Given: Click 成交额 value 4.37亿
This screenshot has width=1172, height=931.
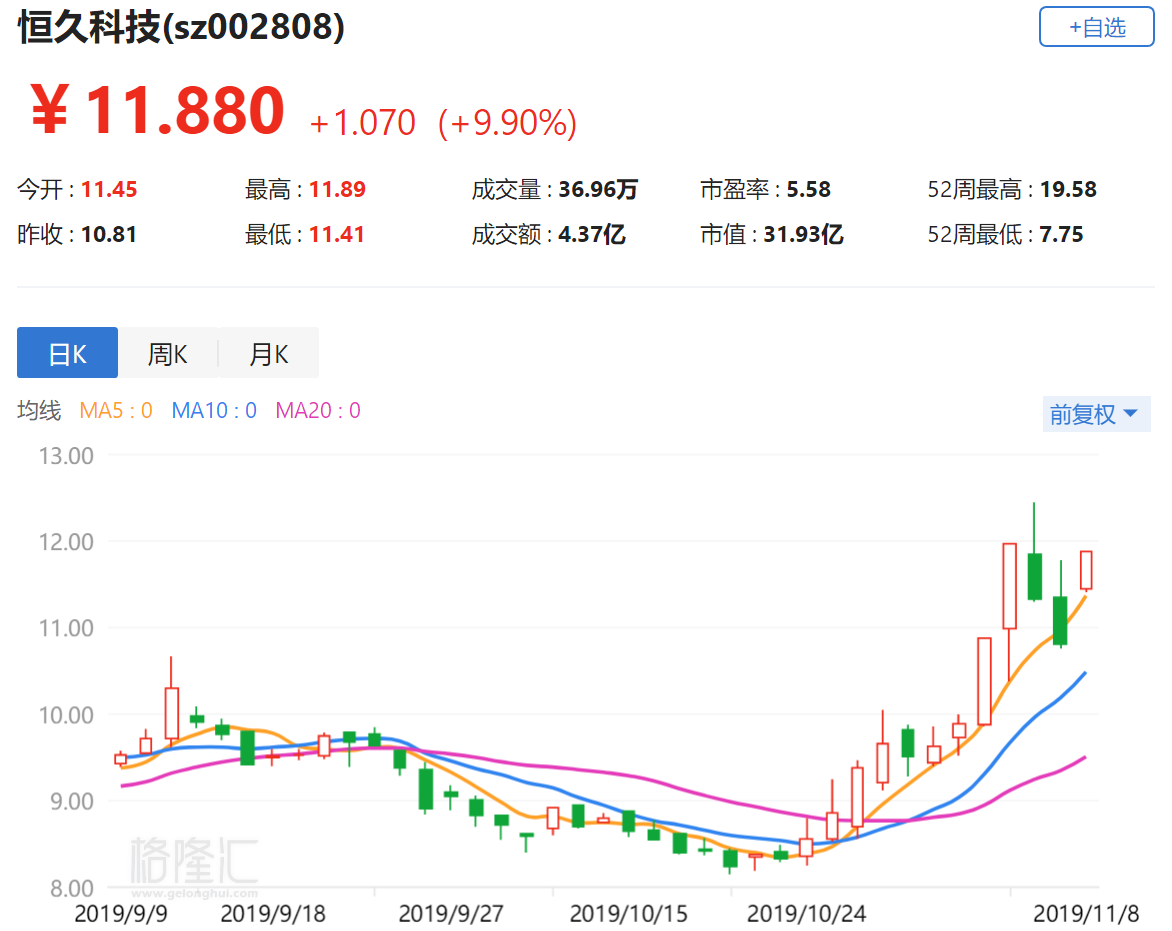Looking at the screenshot, I should [591, 234].
